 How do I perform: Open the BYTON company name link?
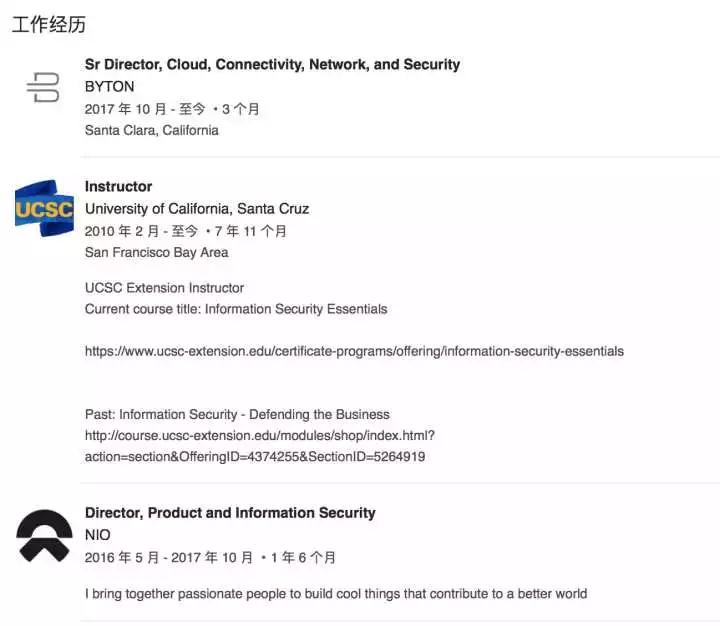coord(110,86)
